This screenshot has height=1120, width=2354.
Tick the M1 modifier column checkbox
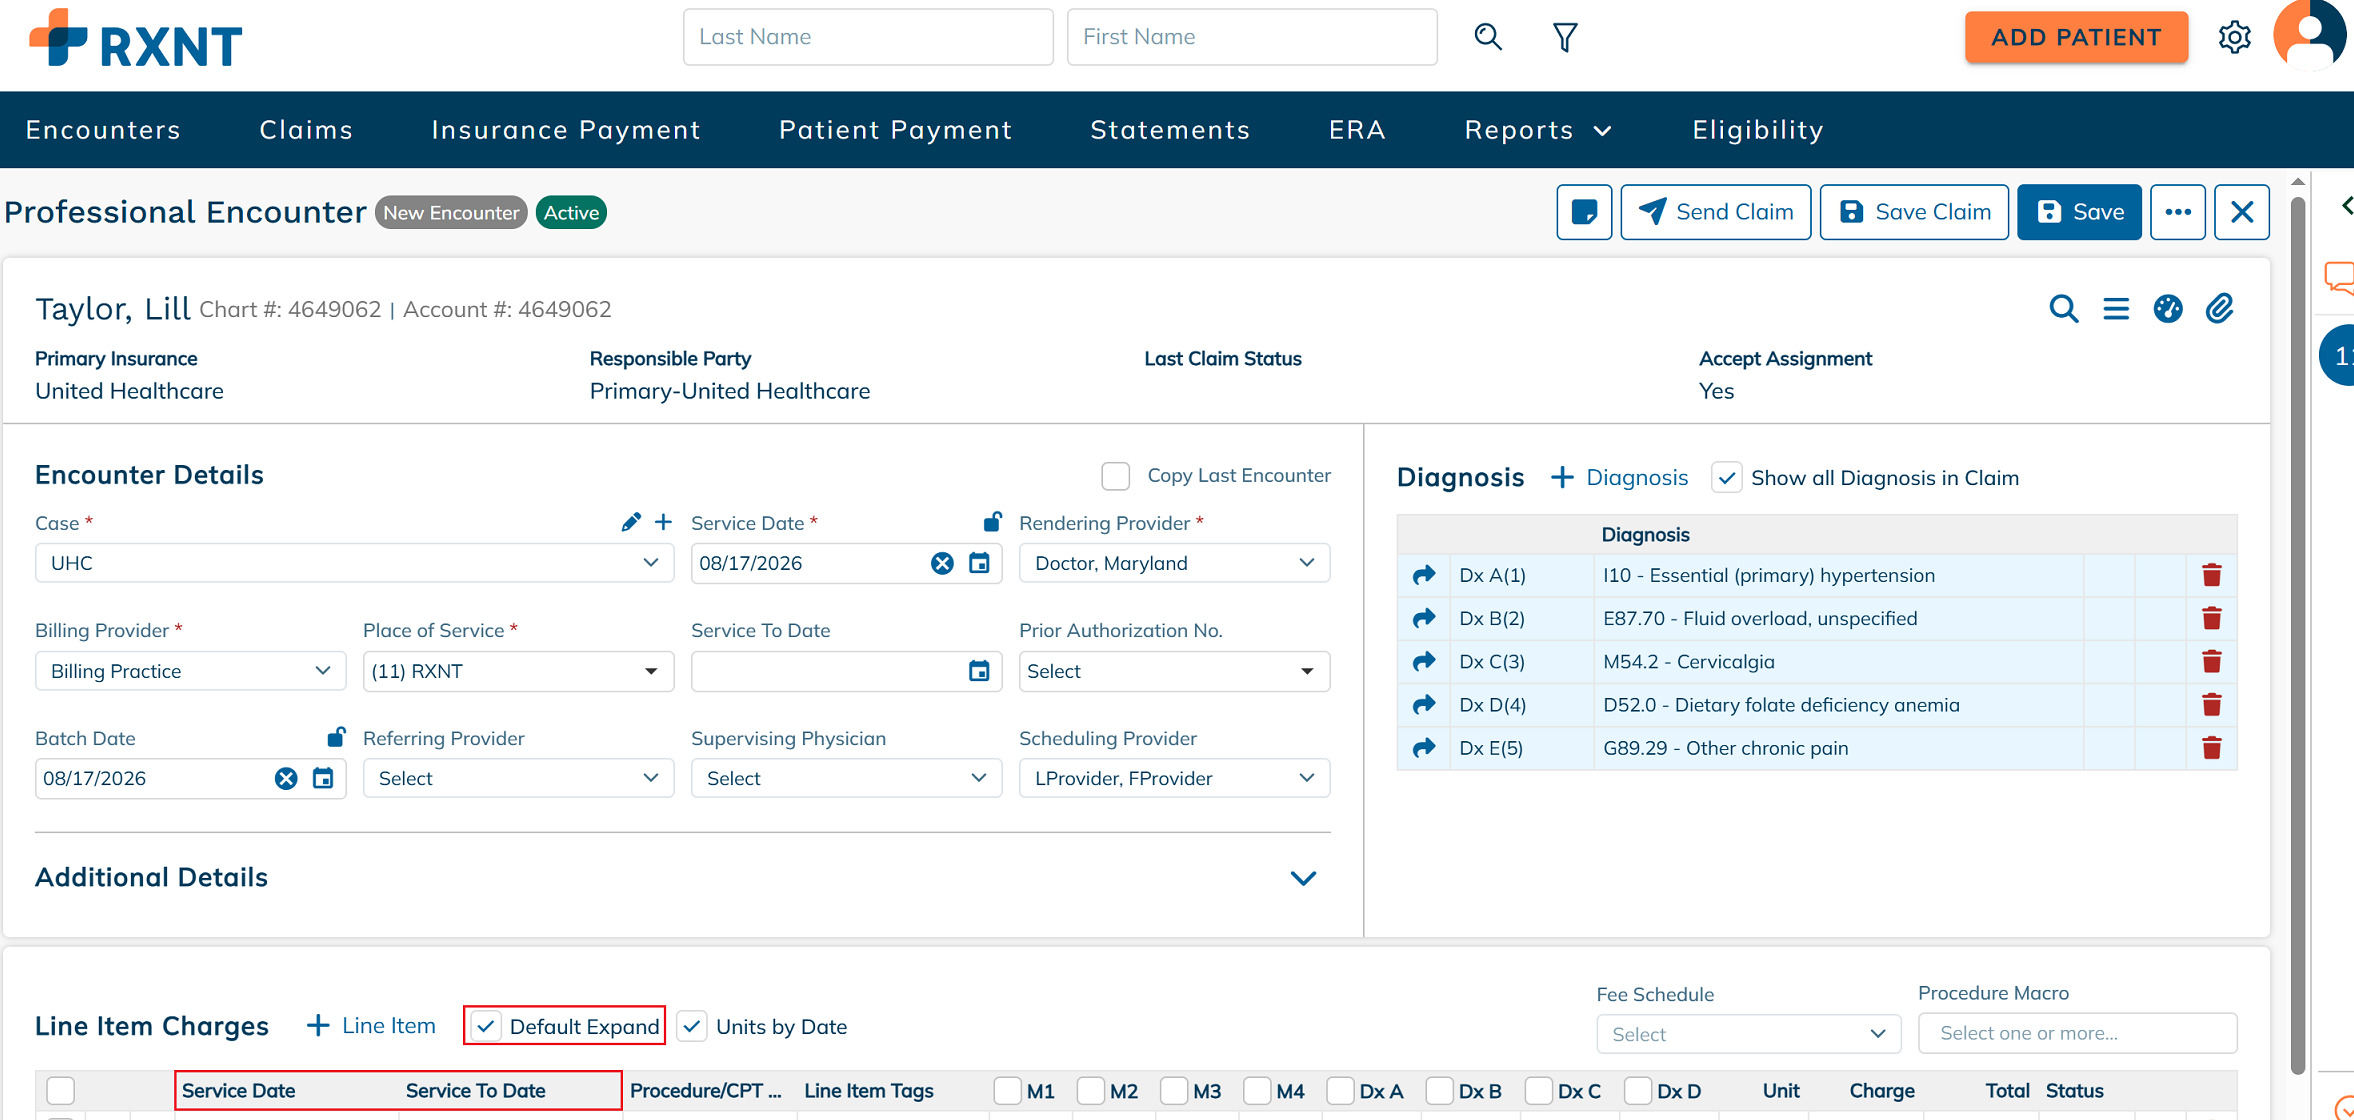(x=1008, y=1090)
